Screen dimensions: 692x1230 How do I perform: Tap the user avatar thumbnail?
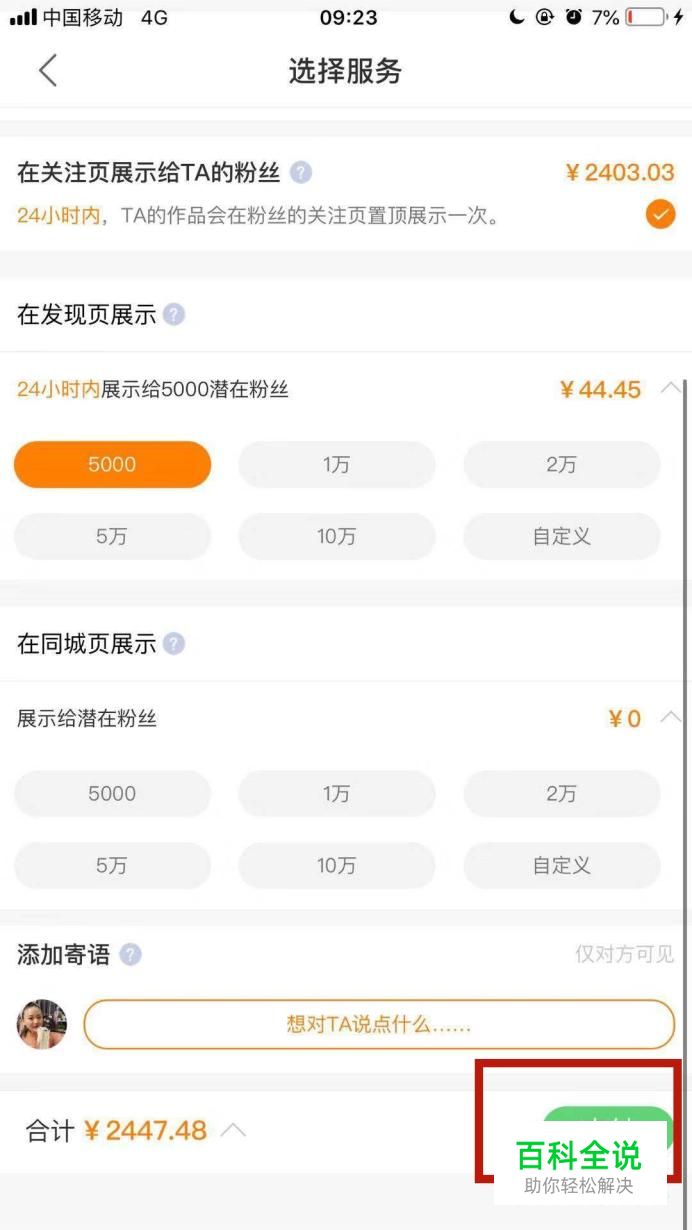(x=42, y=1024)
